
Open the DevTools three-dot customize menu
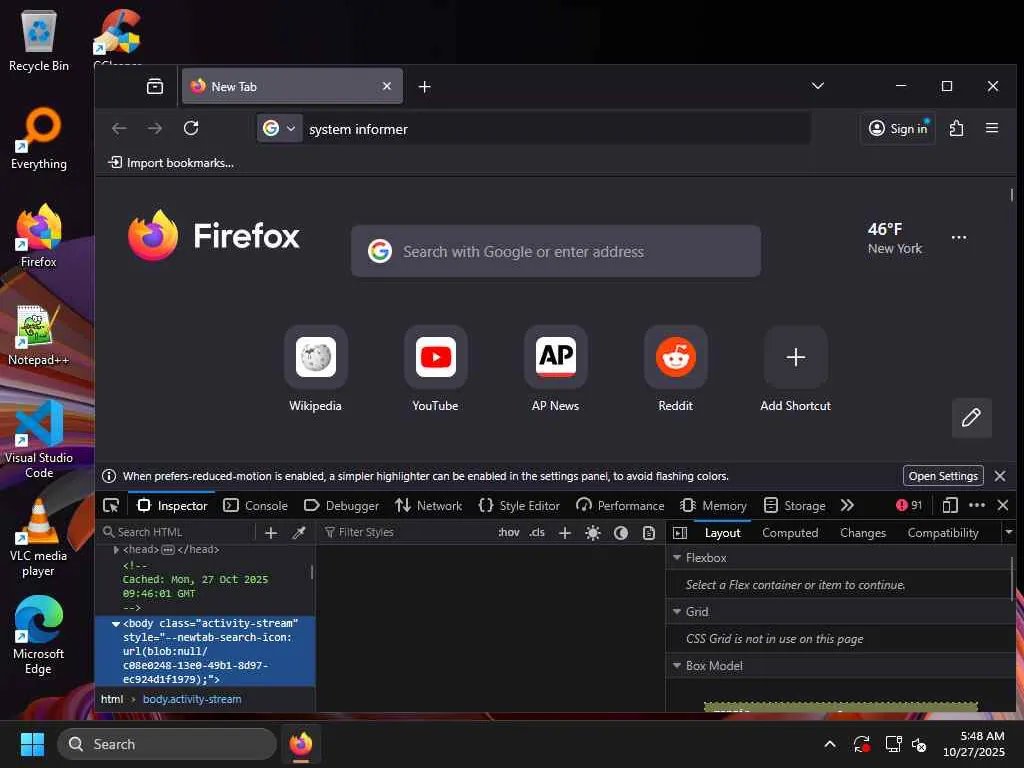click(977, 505)
